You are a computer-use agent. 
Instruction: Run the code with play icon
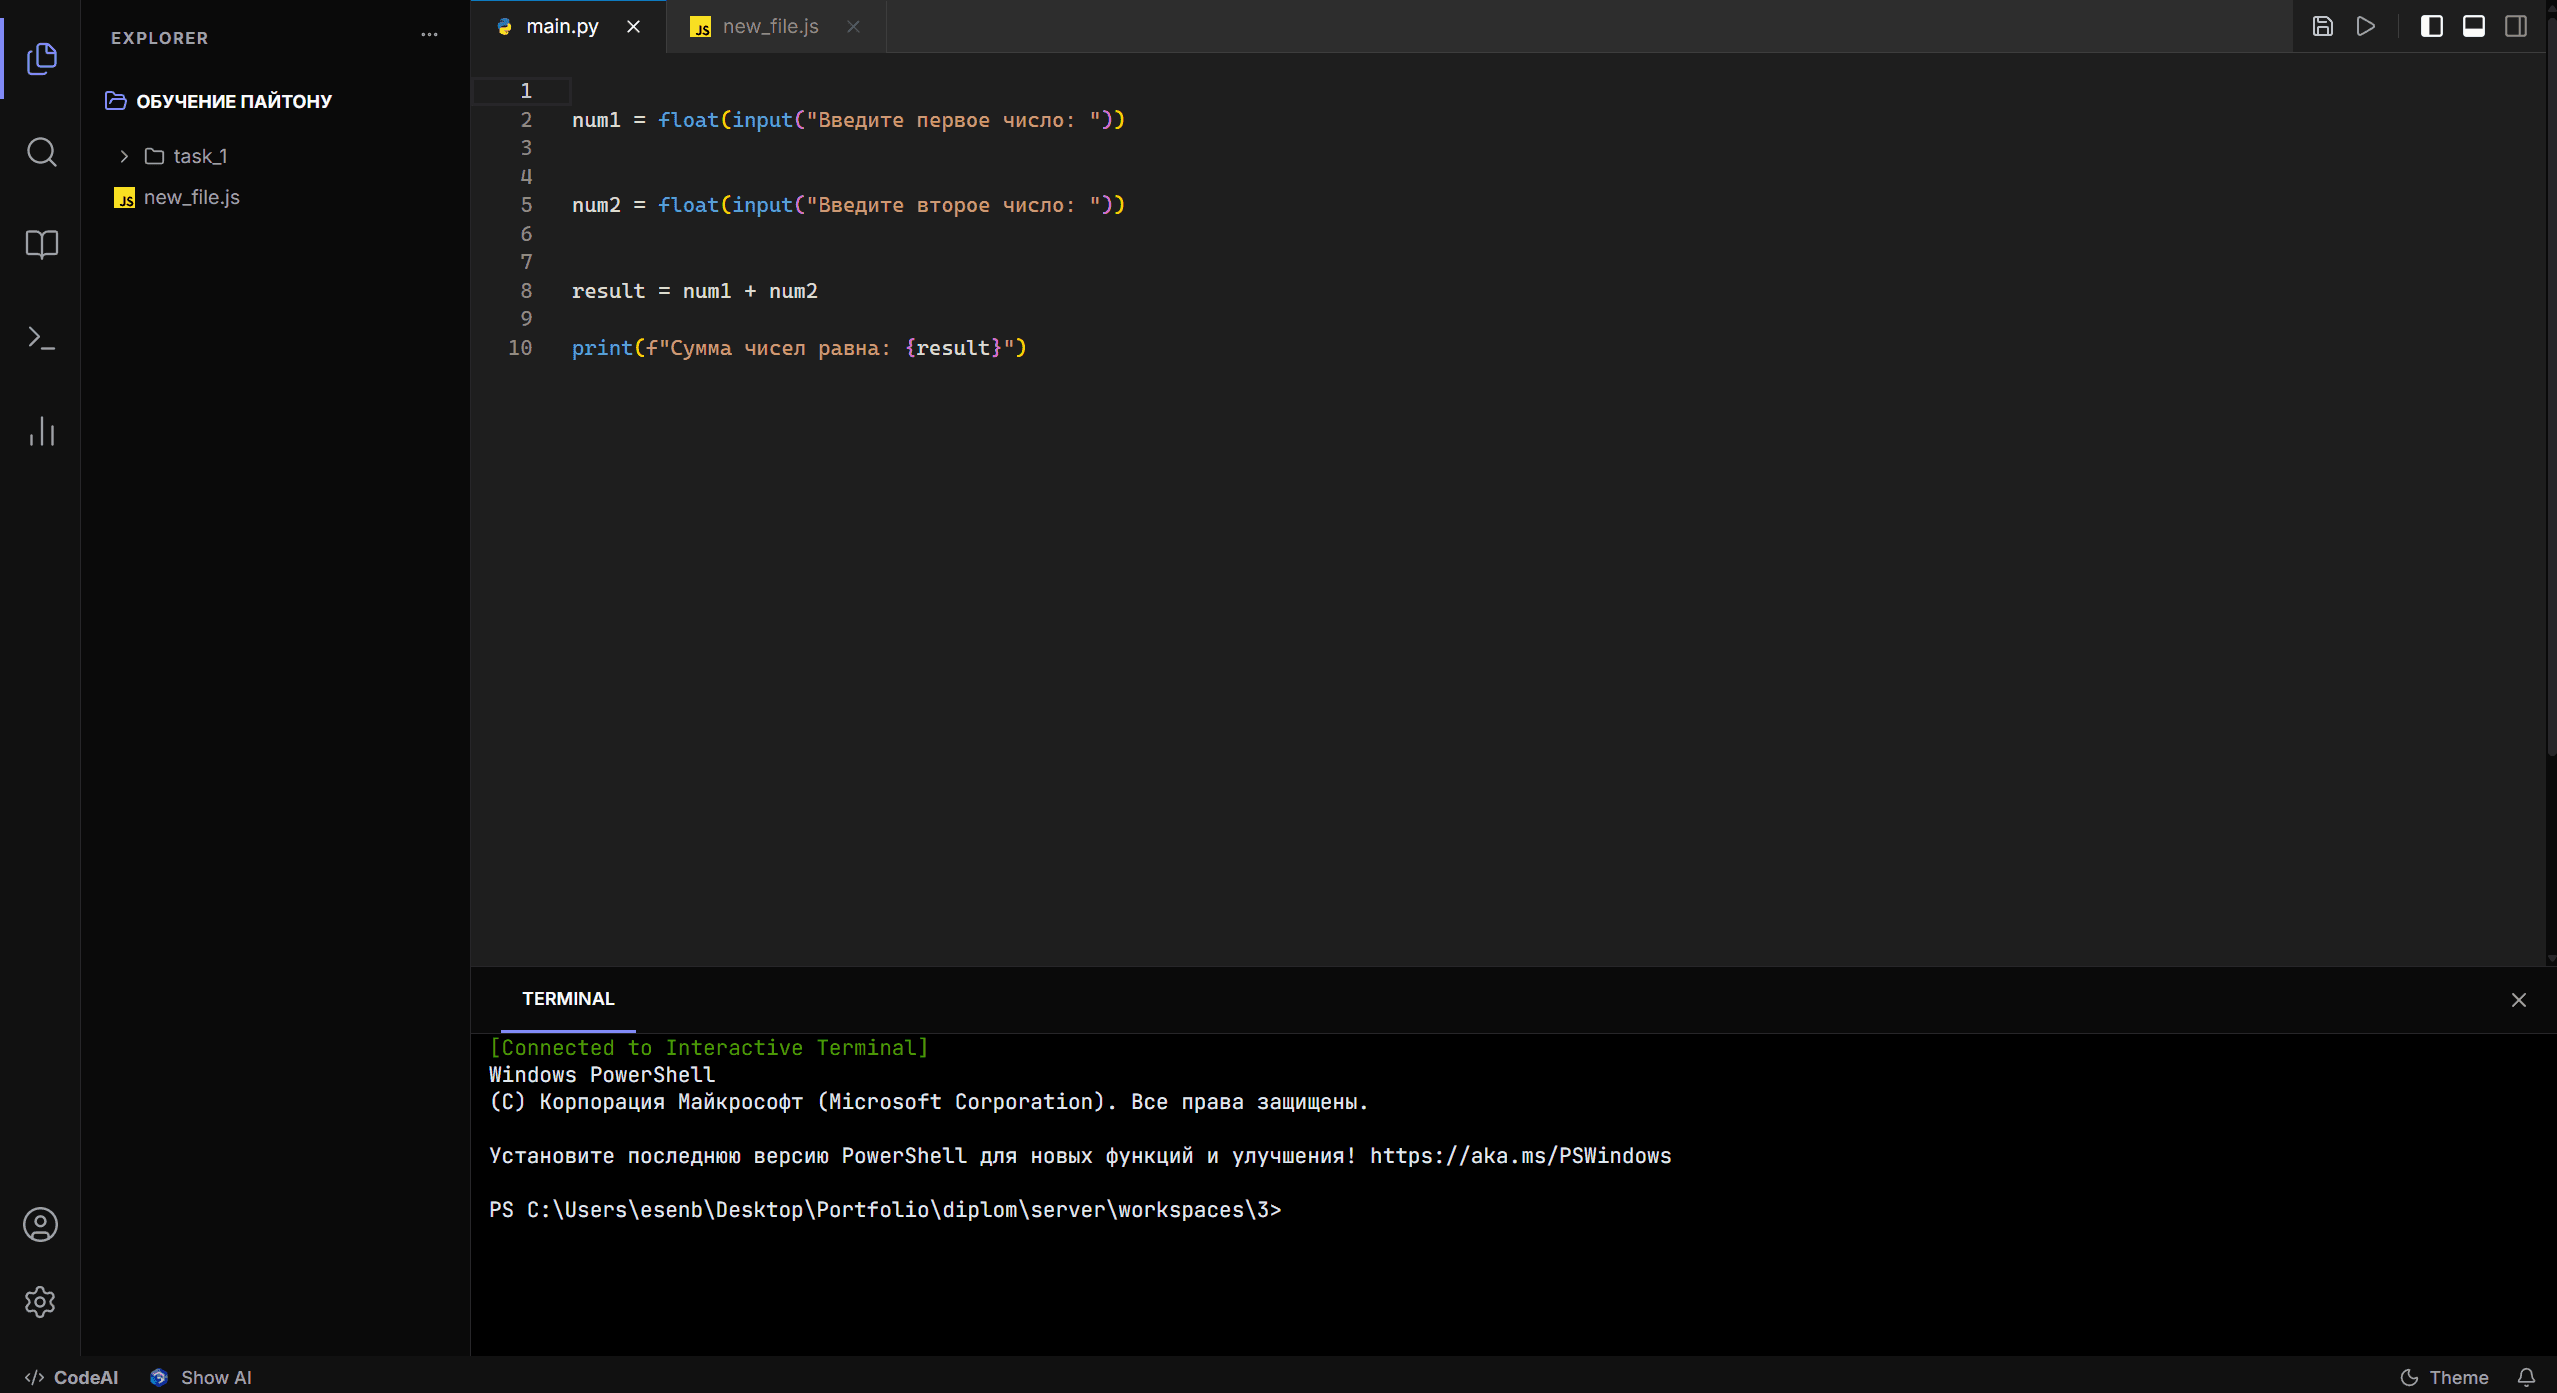point(2365,26)
